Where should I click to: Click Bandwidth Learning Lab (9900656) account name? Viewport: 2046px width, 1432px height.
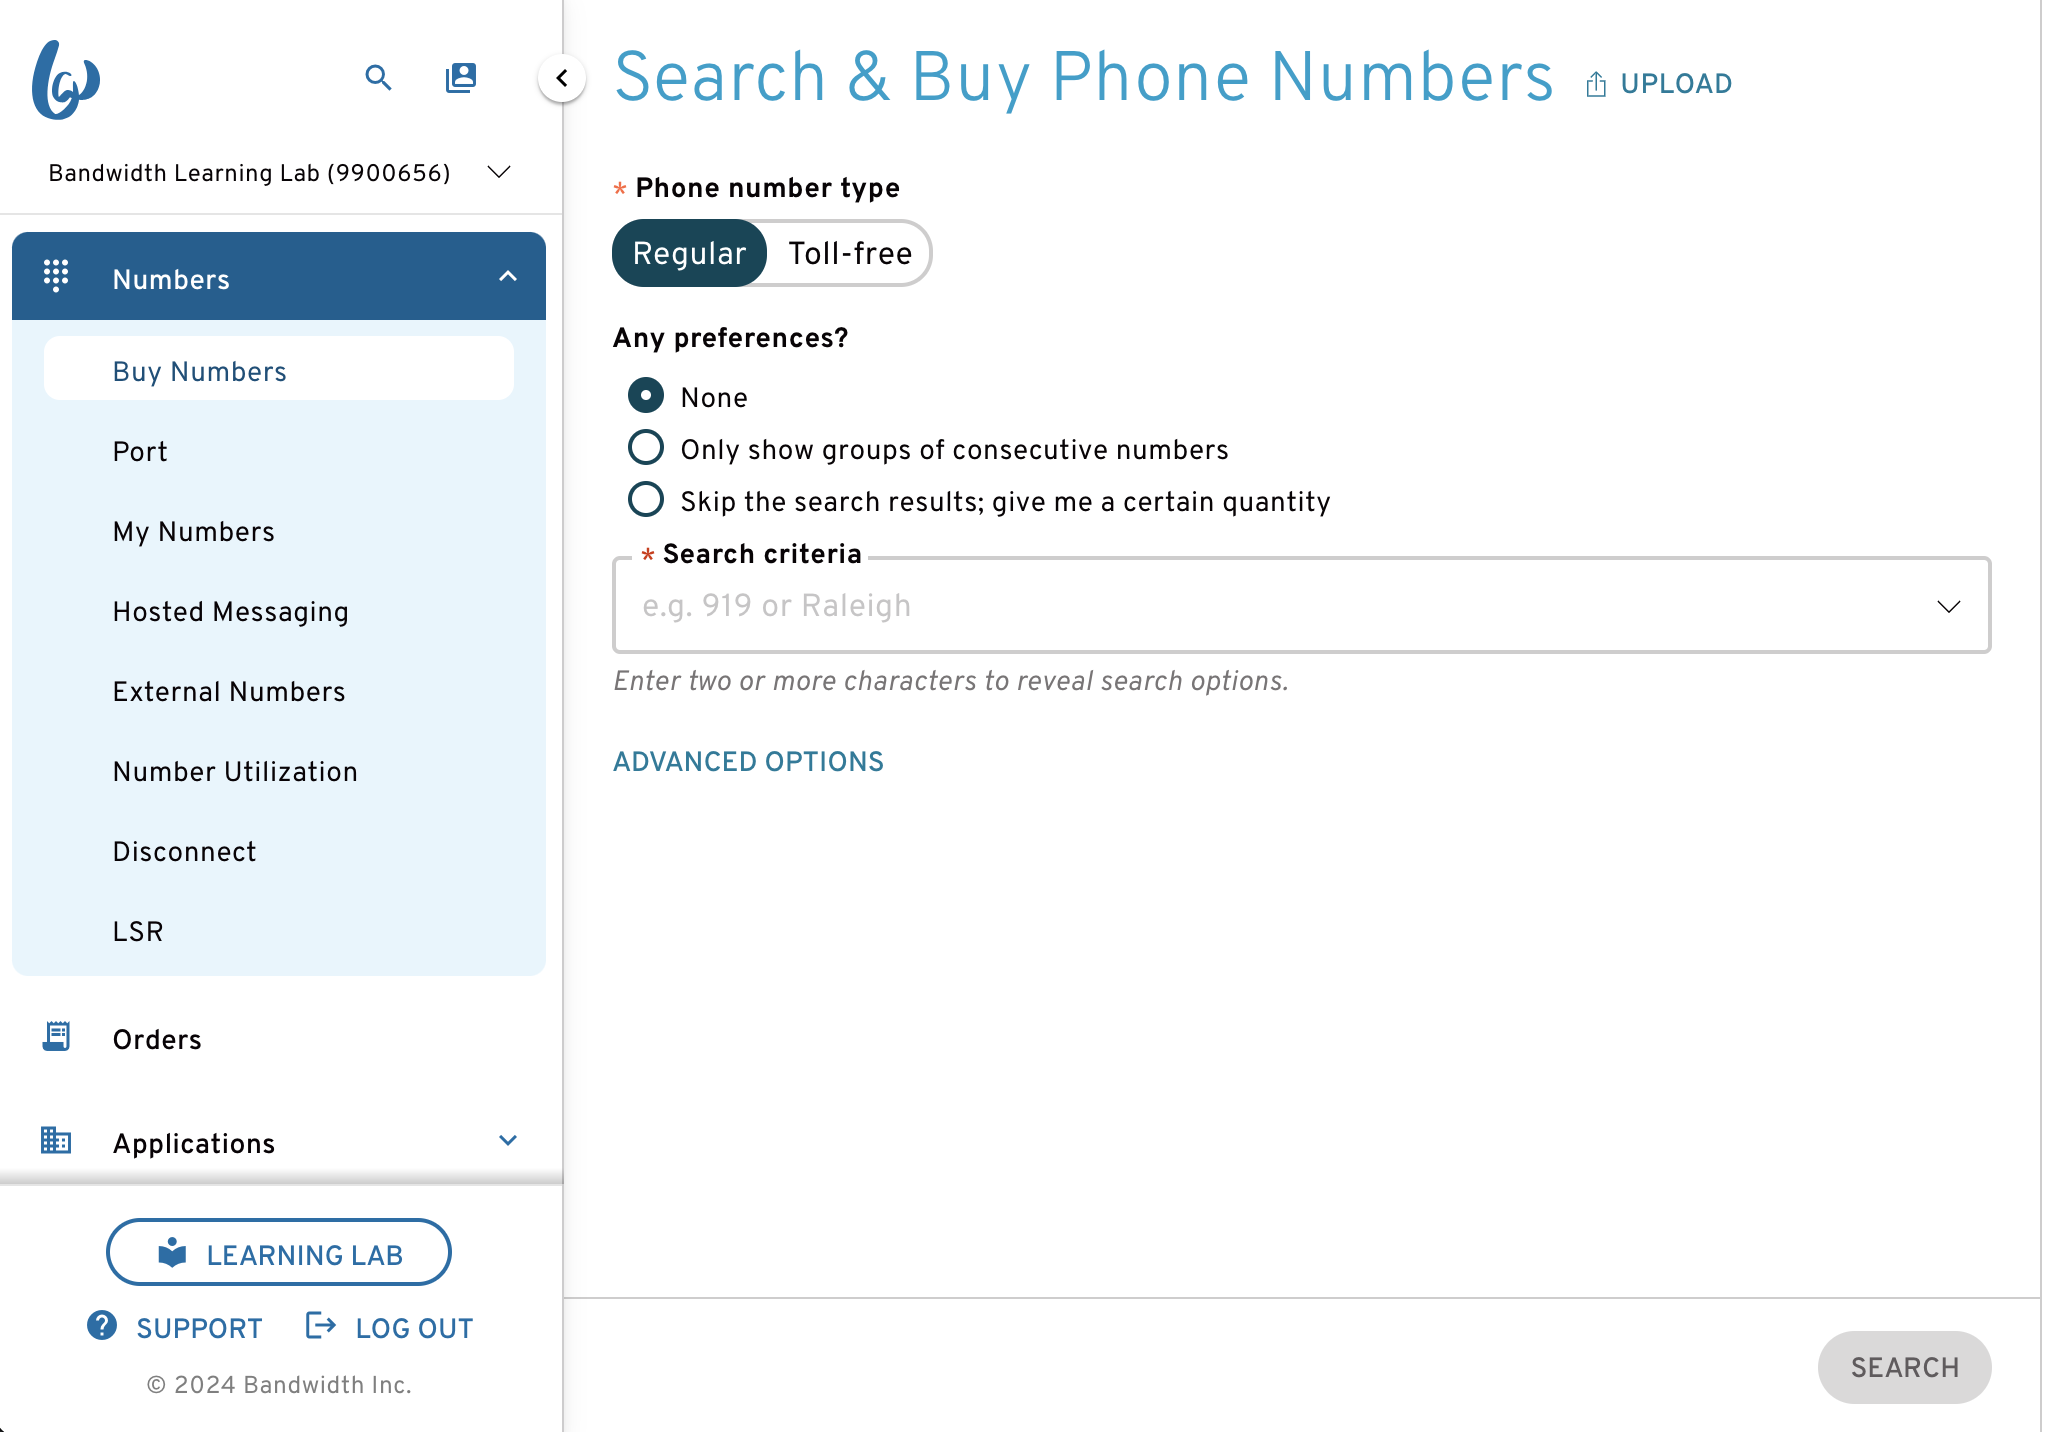coord(250,173)
